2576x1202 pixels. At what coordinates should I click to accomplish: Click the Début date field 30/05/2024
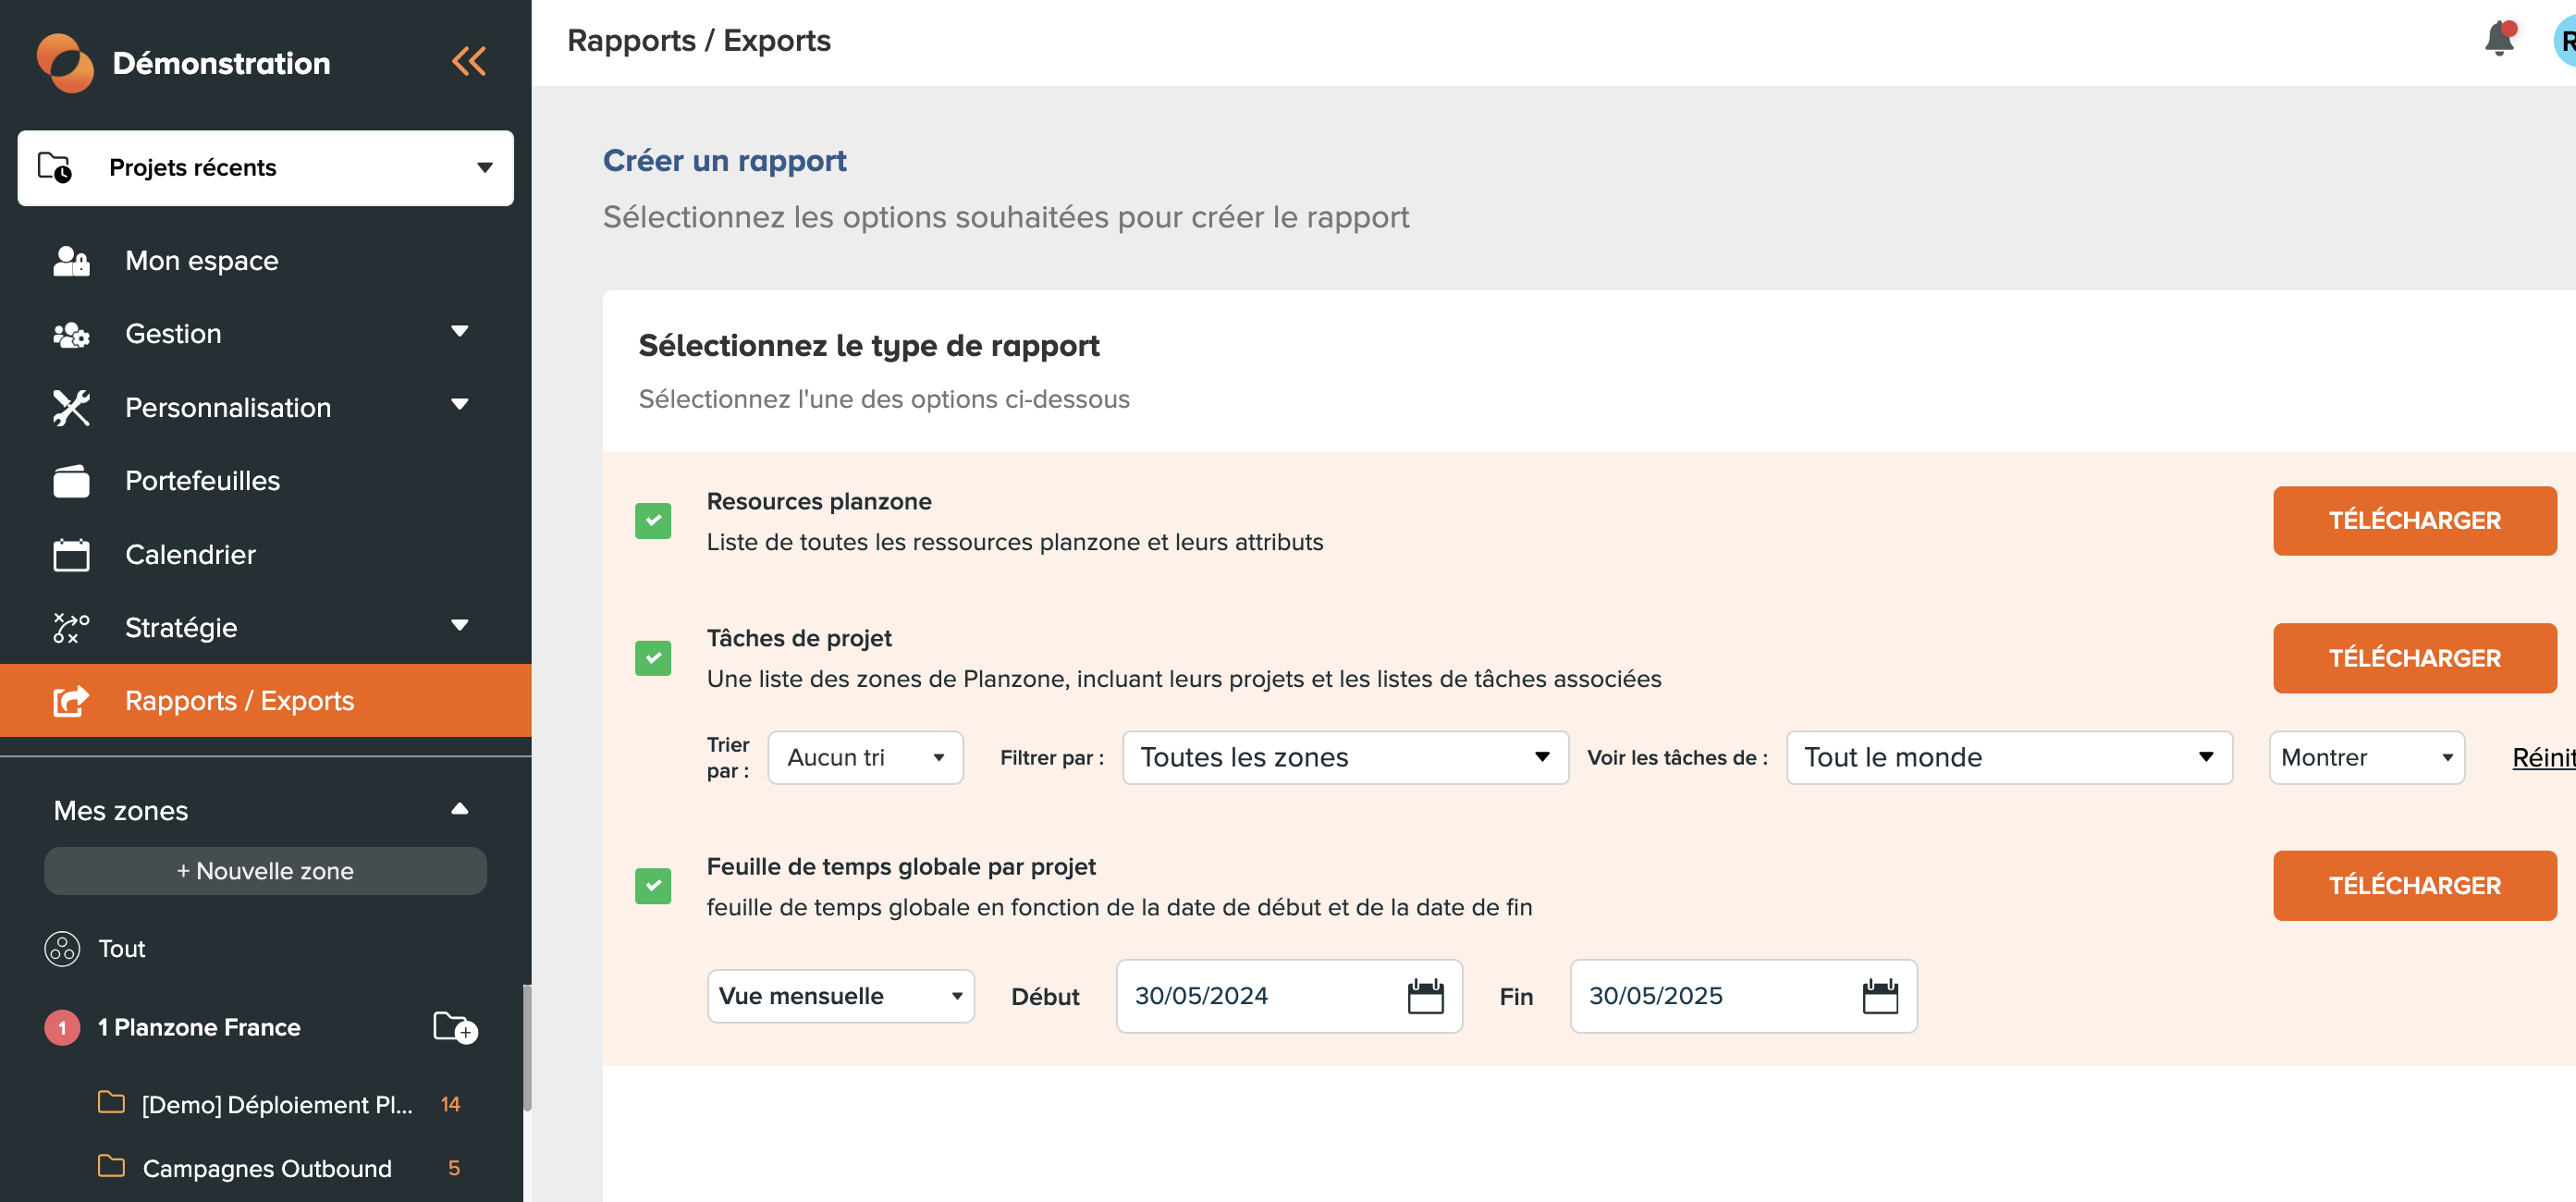tap(1289, 996)
